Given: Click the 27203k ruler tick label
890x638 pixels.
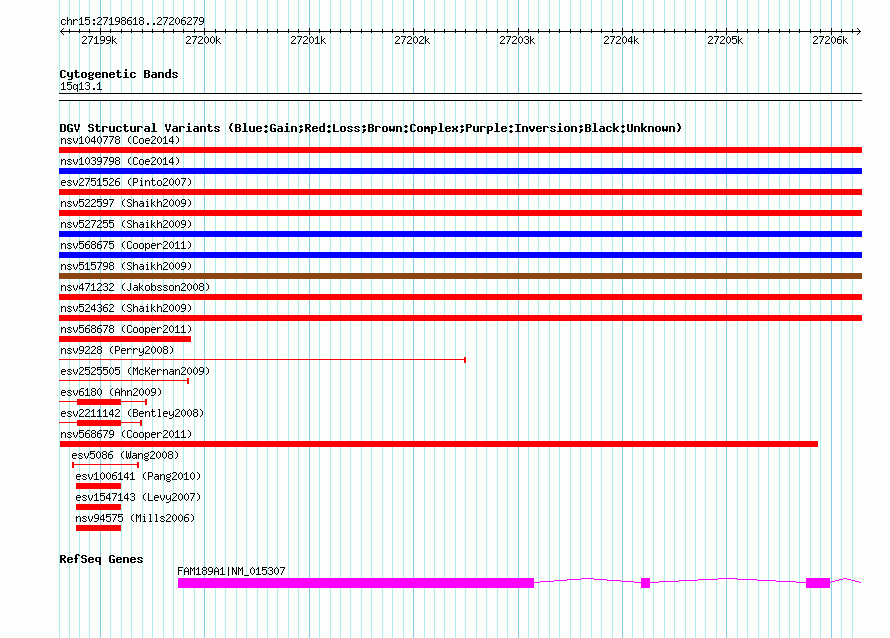Looking at the screenshot, I should 517,40.
